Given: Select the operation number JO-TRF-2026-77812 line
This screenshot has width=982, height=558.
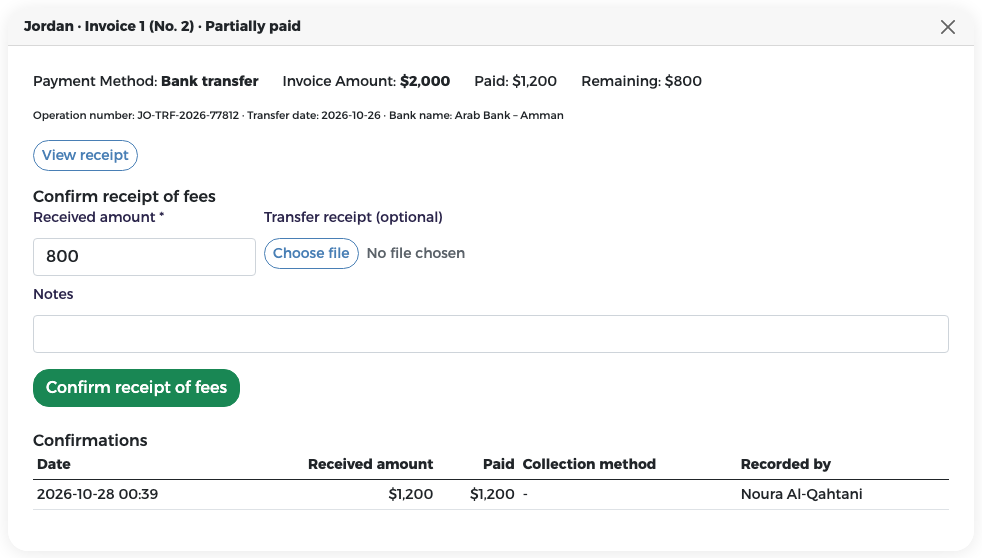Looking at the screenshot, I should click(x=298, y=115).
